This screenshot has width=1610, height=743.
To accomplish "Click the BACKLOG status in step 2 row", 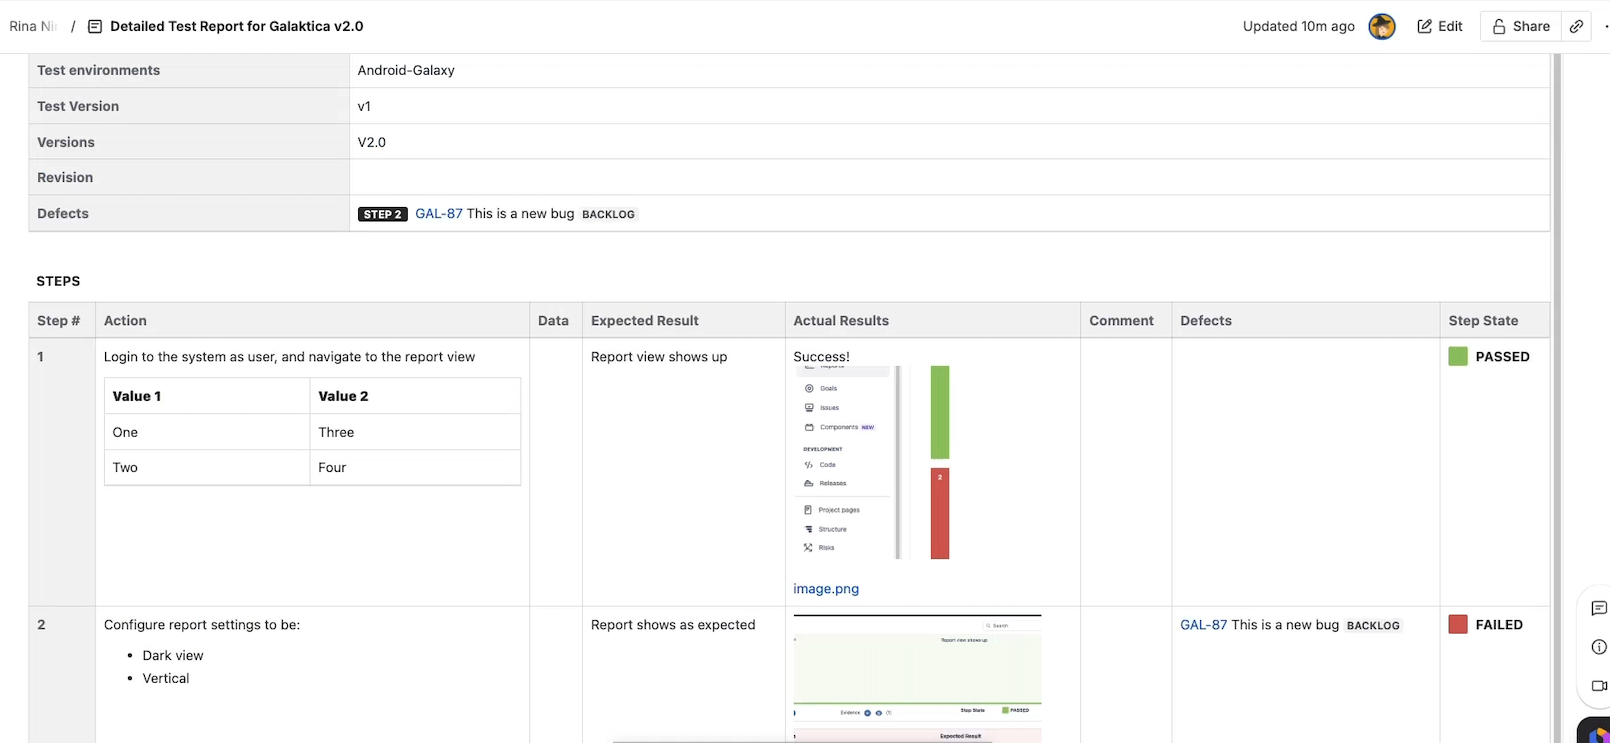I will pos(1373,626).
